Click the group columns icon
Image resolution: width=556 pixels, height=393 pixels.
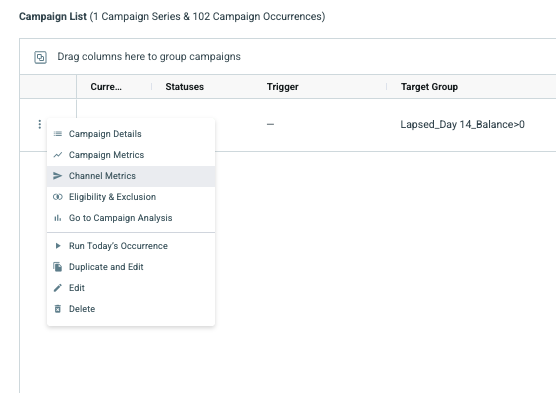[x=40, y=57]
